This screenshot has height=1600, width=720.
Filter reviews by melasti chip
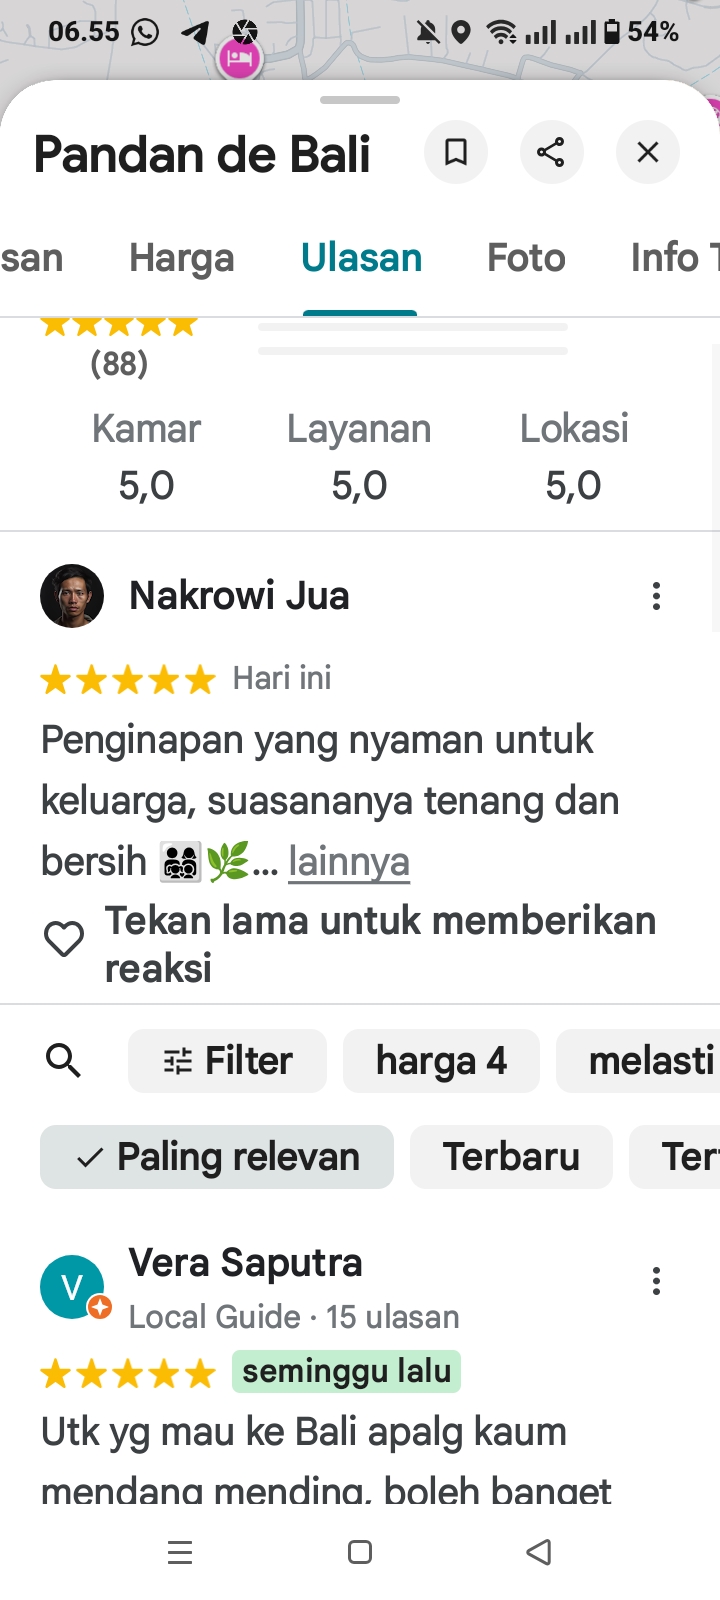coord(638,1061)
